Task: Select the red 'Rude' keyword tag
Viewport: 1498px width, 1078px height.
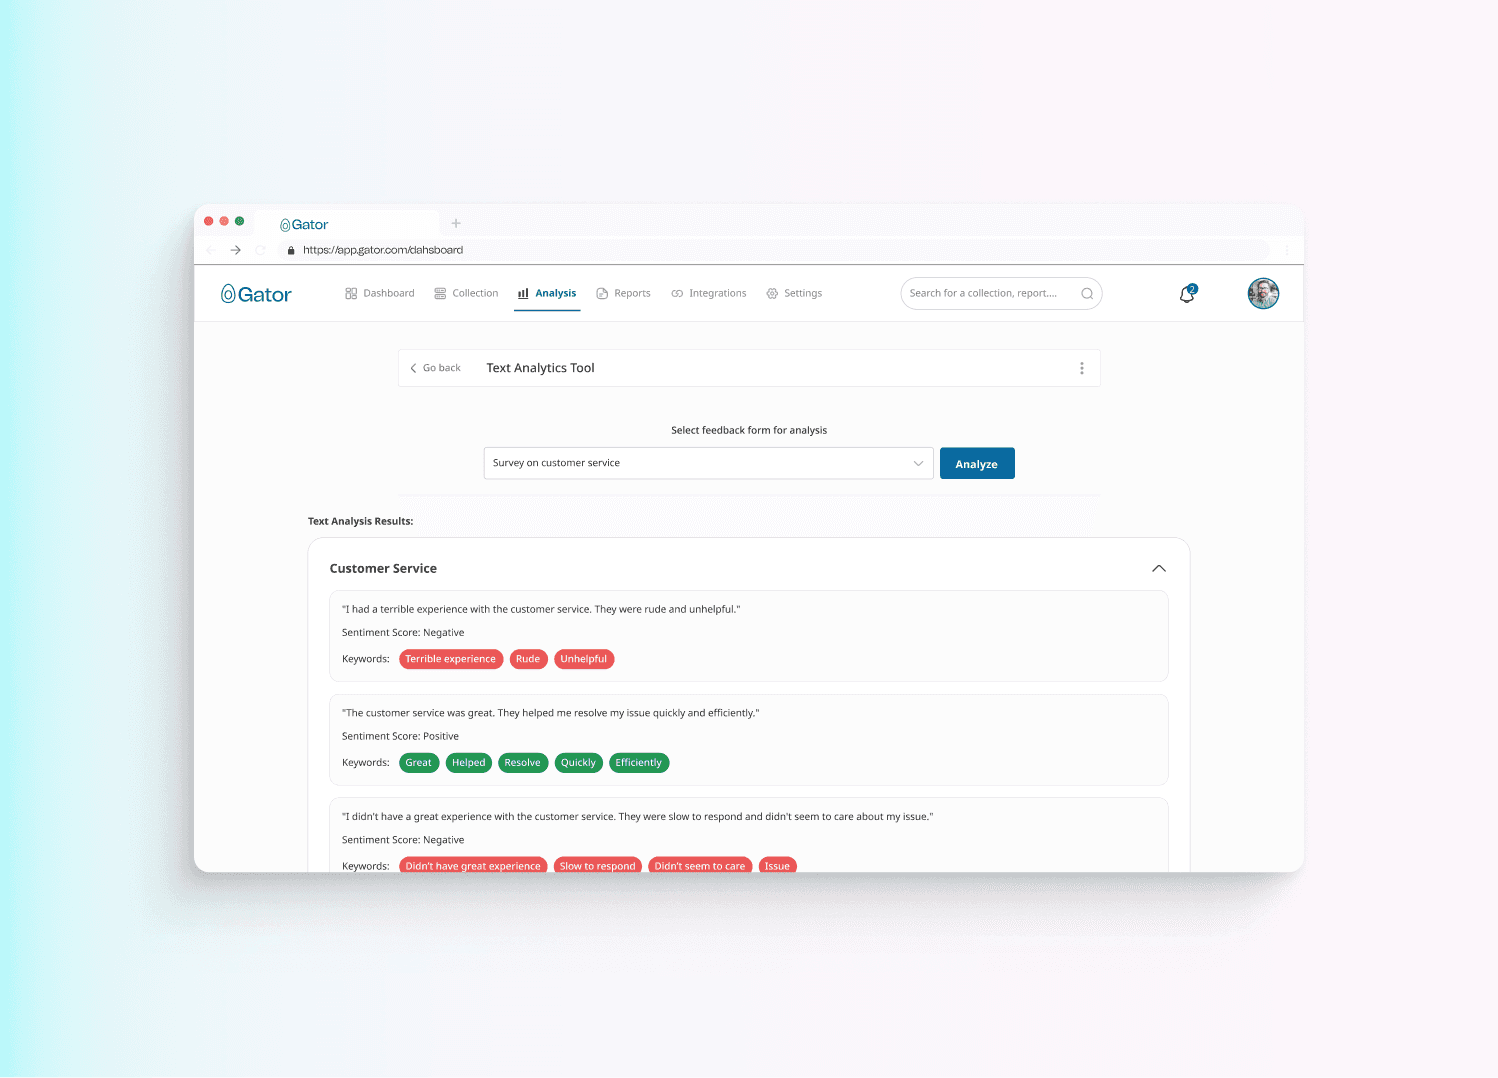Action: (528, 659)
